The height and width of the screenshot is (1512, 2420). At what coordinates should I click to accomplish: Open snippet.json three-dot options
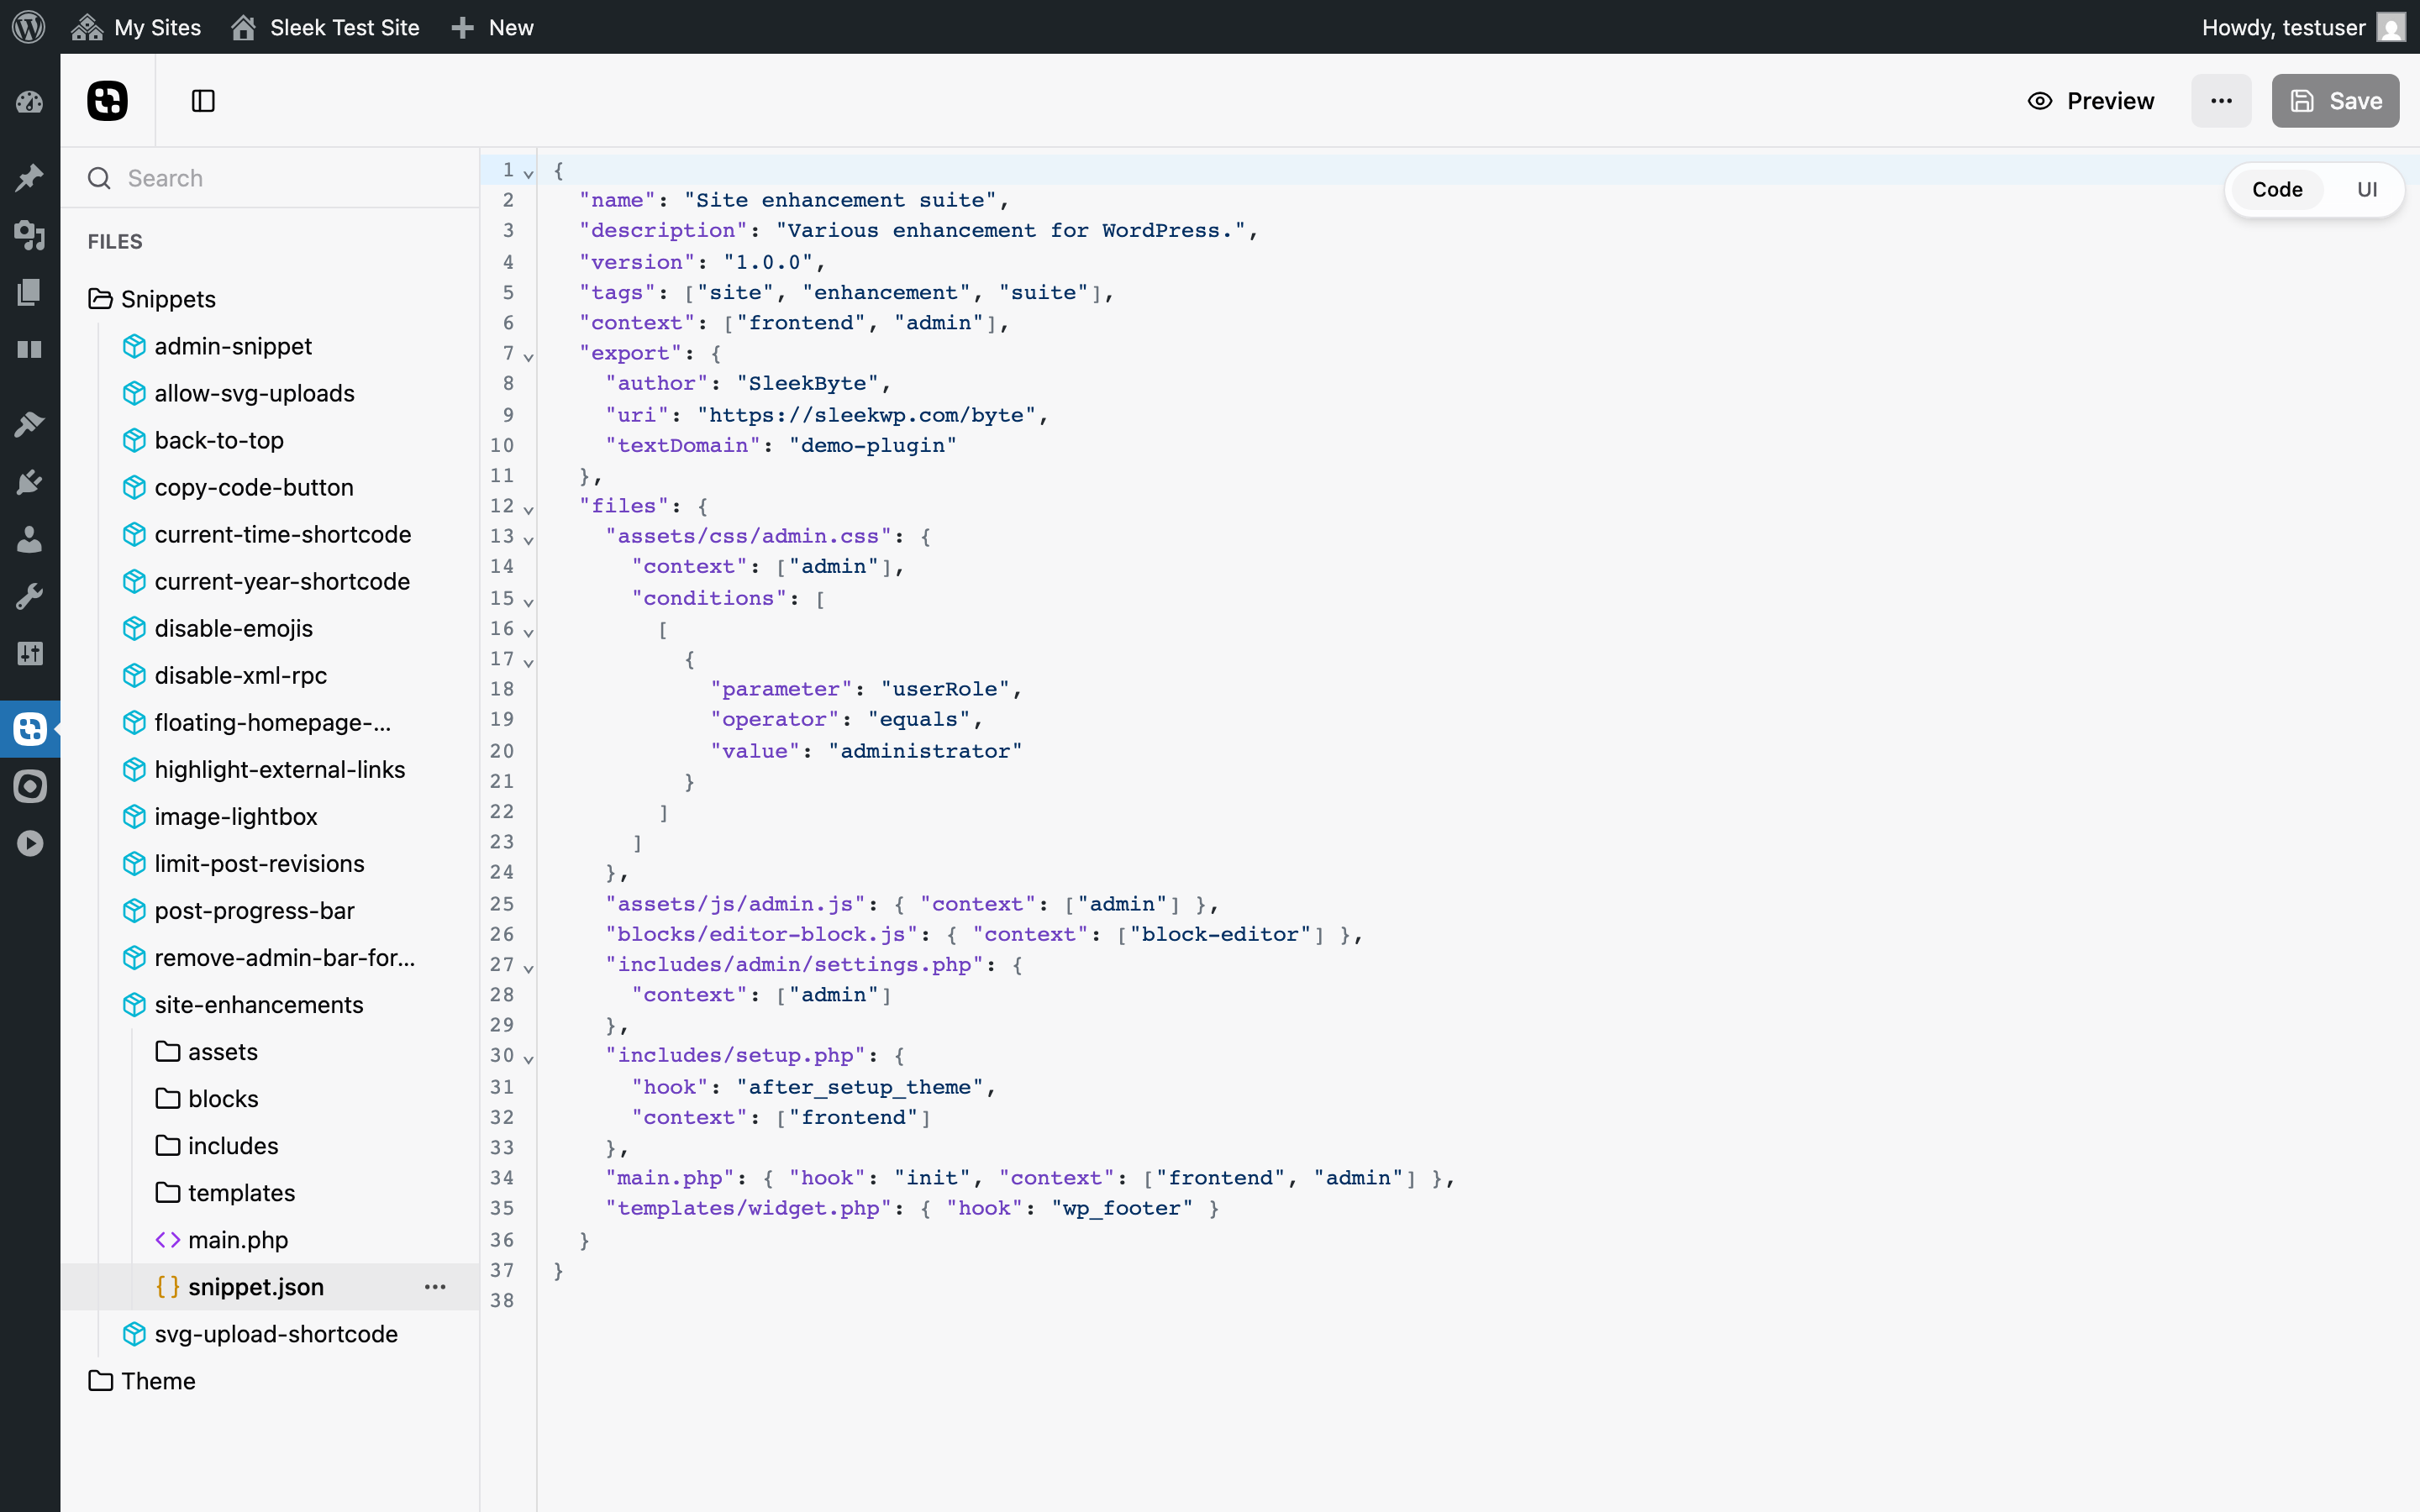435,1286
